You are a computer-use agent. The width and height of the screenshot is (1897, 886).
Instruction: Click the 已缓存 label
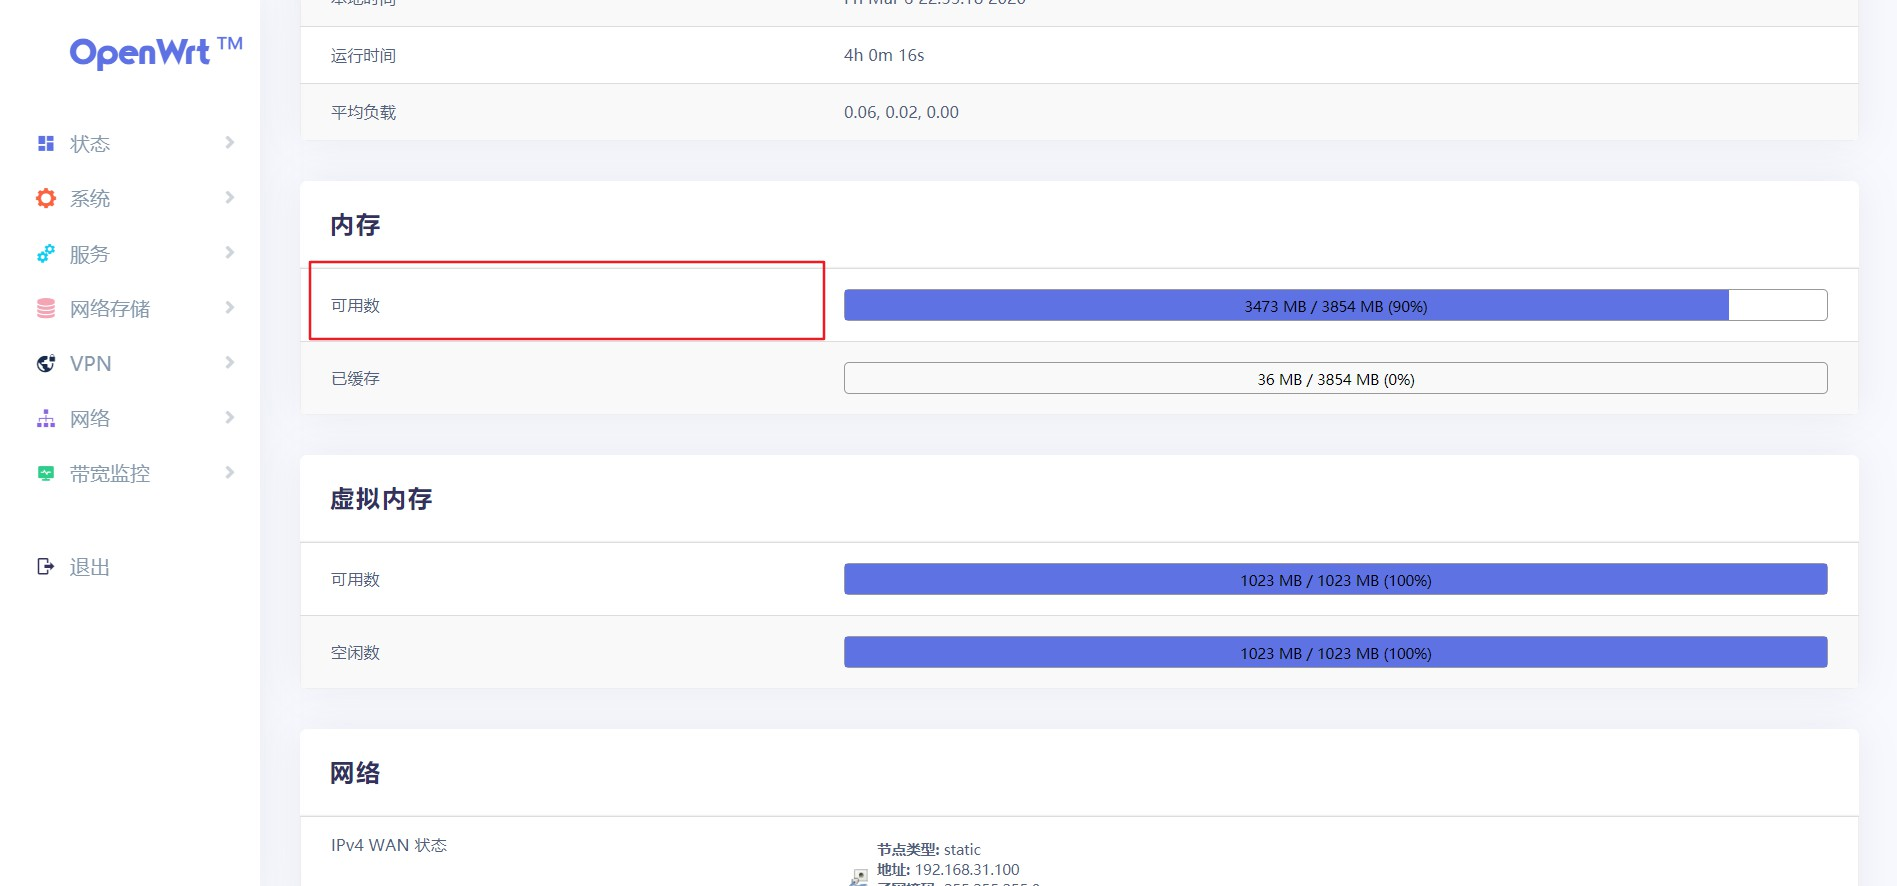point(355,379)
